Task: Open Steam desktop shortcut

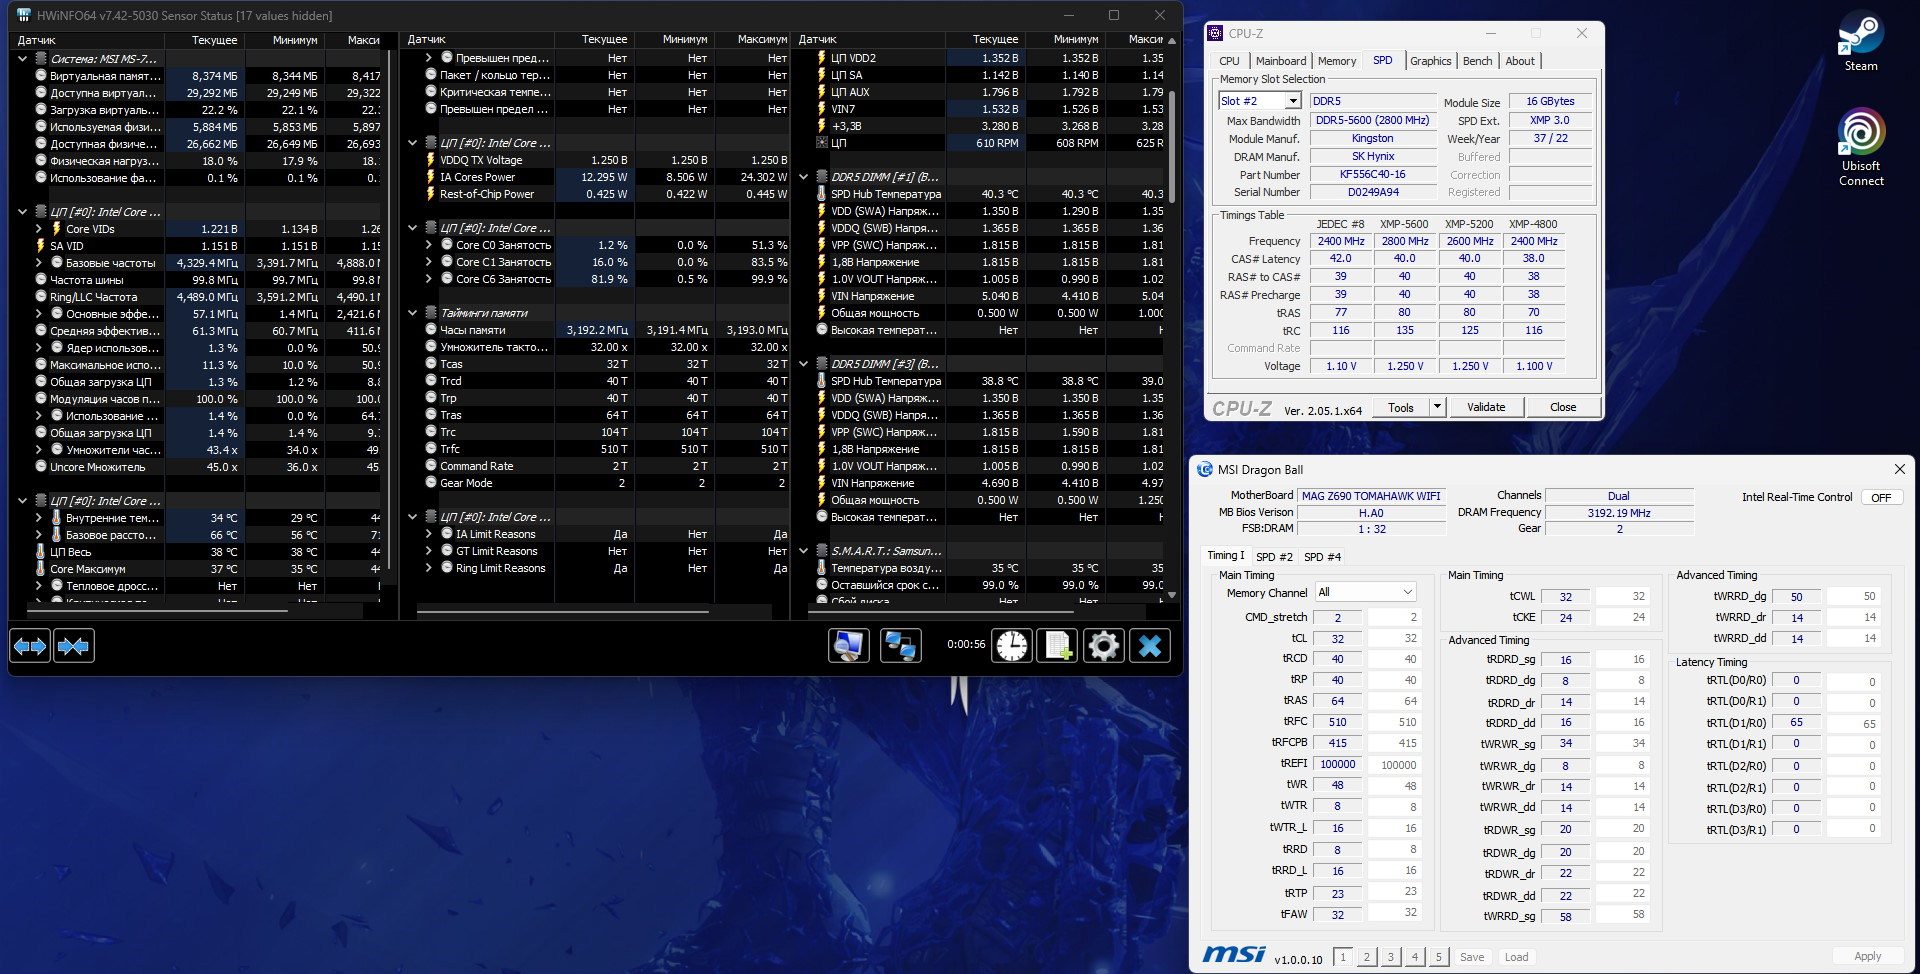Action: pyautogui.click(x=1861, y=42)
